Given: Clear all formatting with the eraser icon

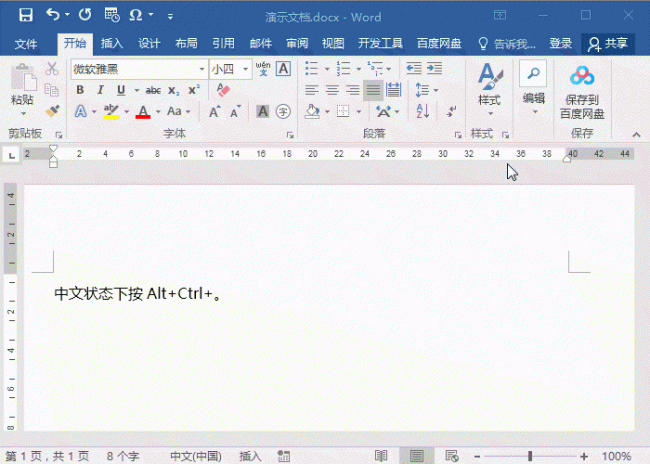Looking at the screenshot, I should pos(223,90).
